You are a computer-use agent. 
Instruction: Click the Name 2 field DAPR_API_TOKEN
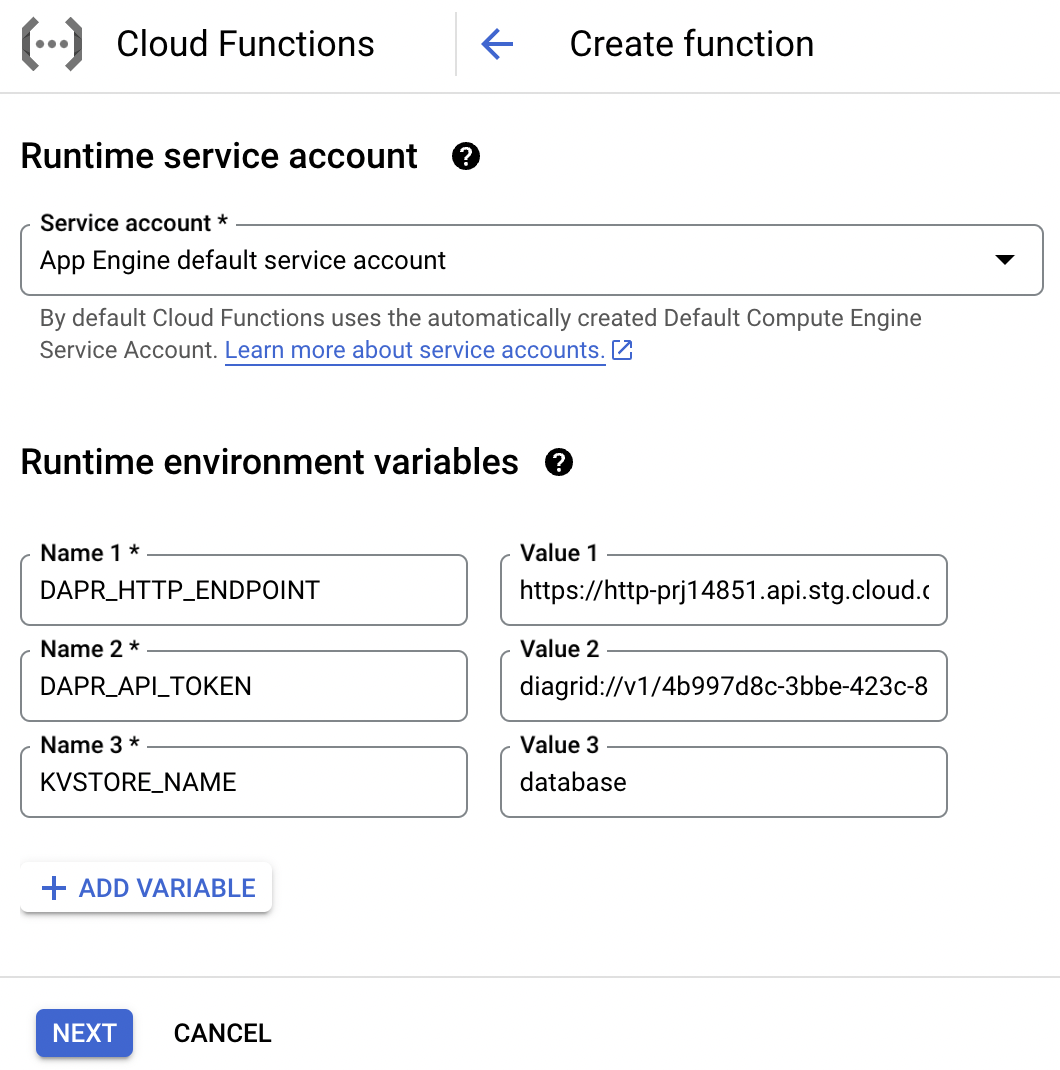click(x=243, y=687)
